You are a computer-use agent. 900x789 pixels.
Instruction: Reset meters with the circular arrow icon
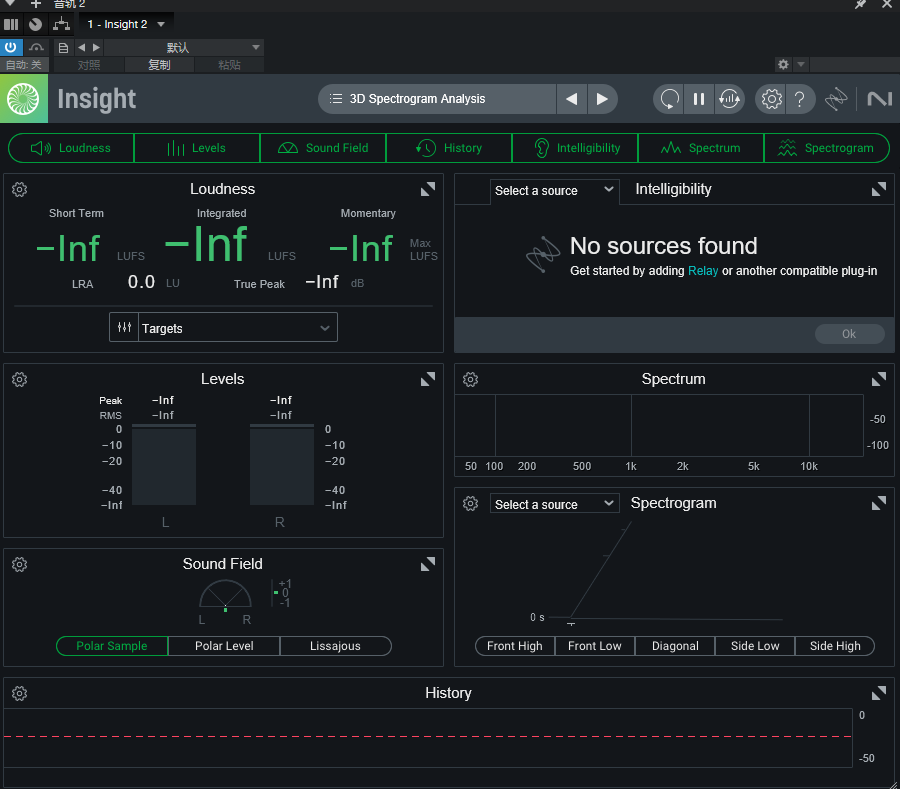point(669,99)
